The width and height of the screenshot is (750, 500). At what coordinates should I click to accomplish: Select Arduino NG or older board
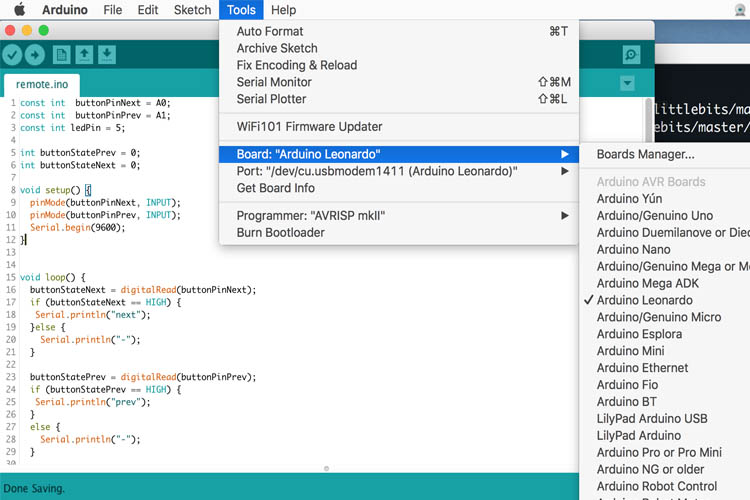coord(664,469)
